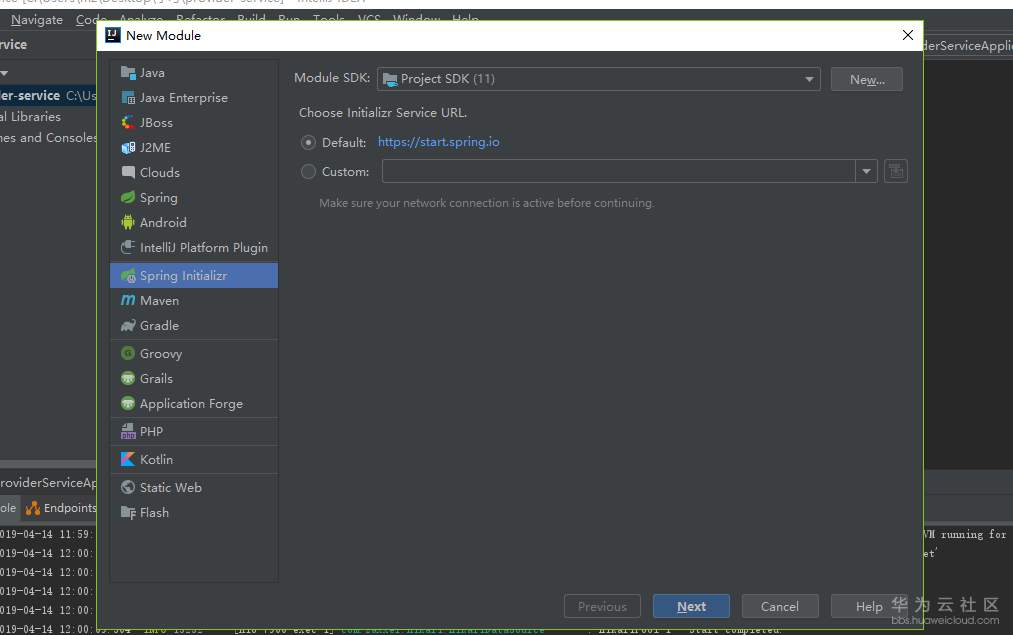Pick the Grails module icon
Viewport: 1013px width, 635px height.
click(128, 379)
